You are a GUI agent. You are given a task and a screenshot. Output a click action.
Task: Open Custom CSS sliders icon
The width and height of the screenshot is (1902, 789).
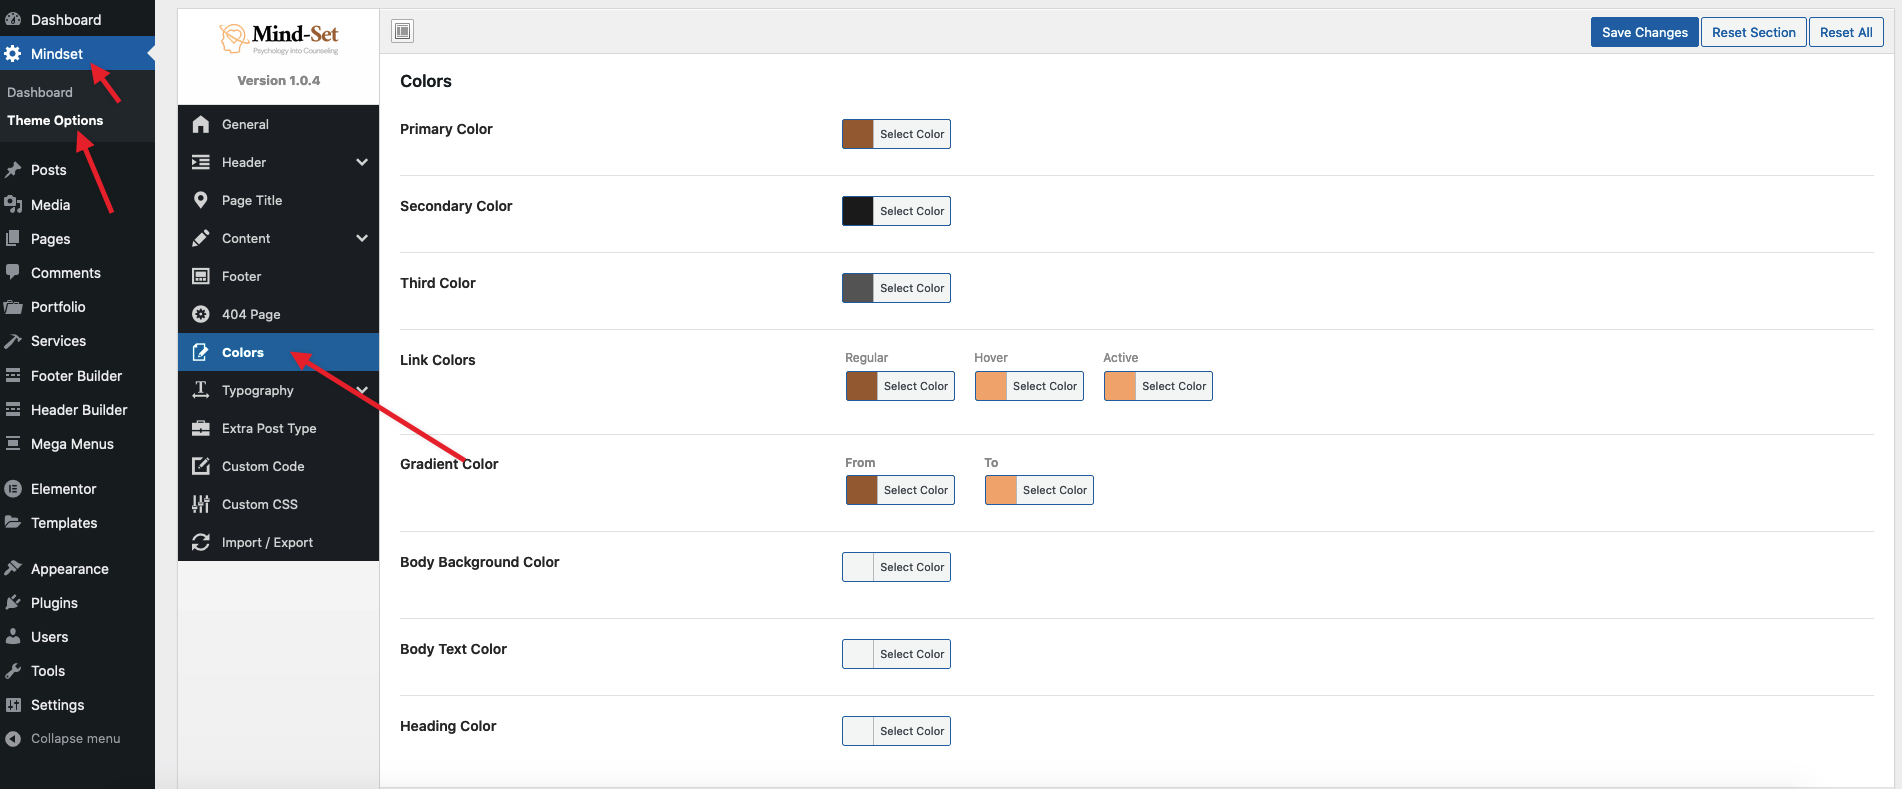pyautogui.click(x=201, y=504)
